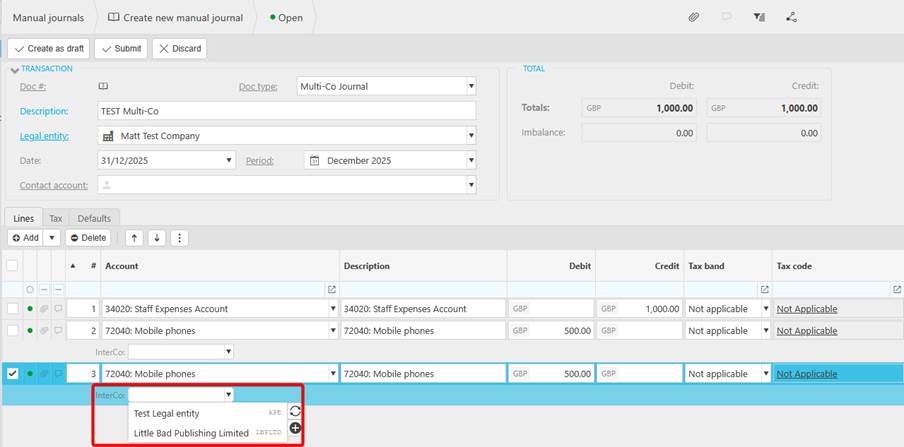The image size is (904, 447).
Task: Click the paperclip attachments icon in header
Action: coord(694,17)
